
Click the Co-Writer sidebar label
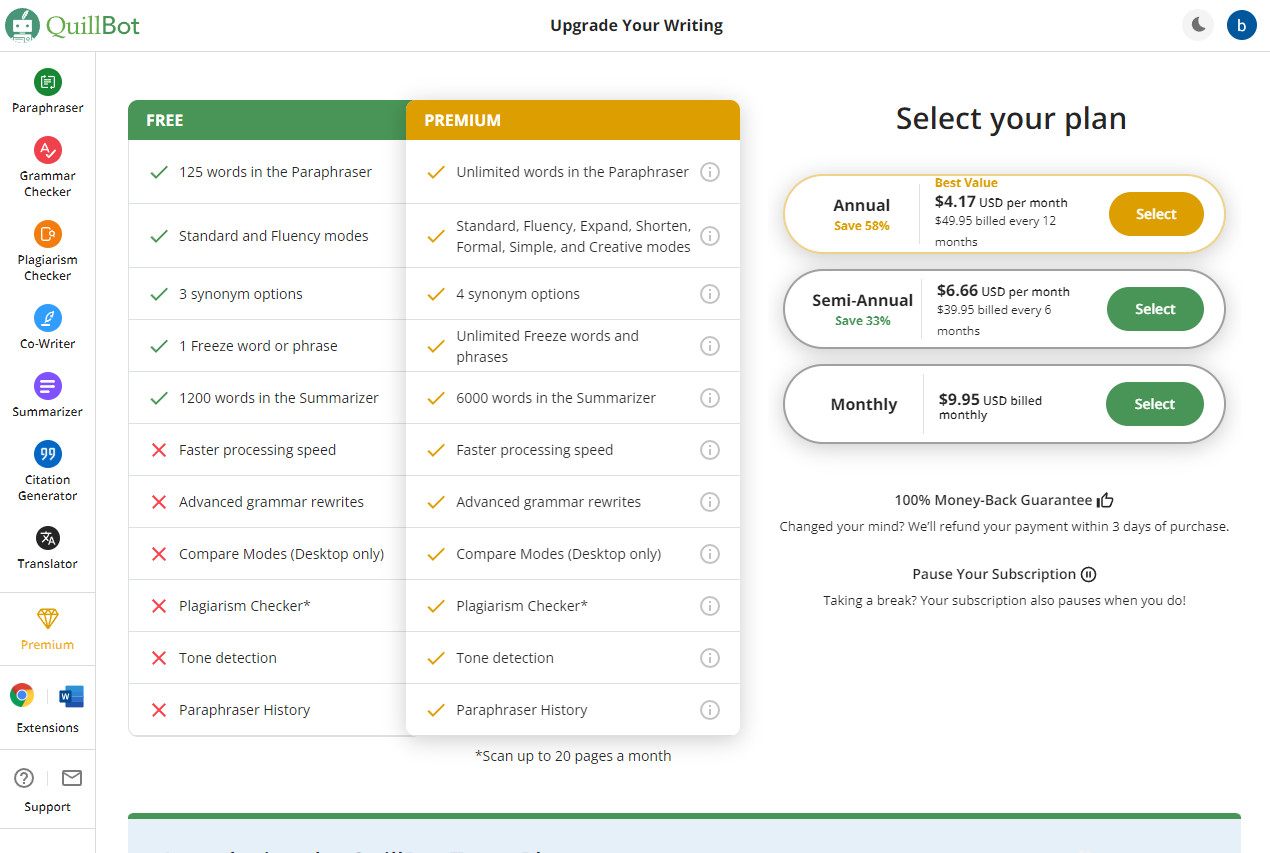coord(47,344)
